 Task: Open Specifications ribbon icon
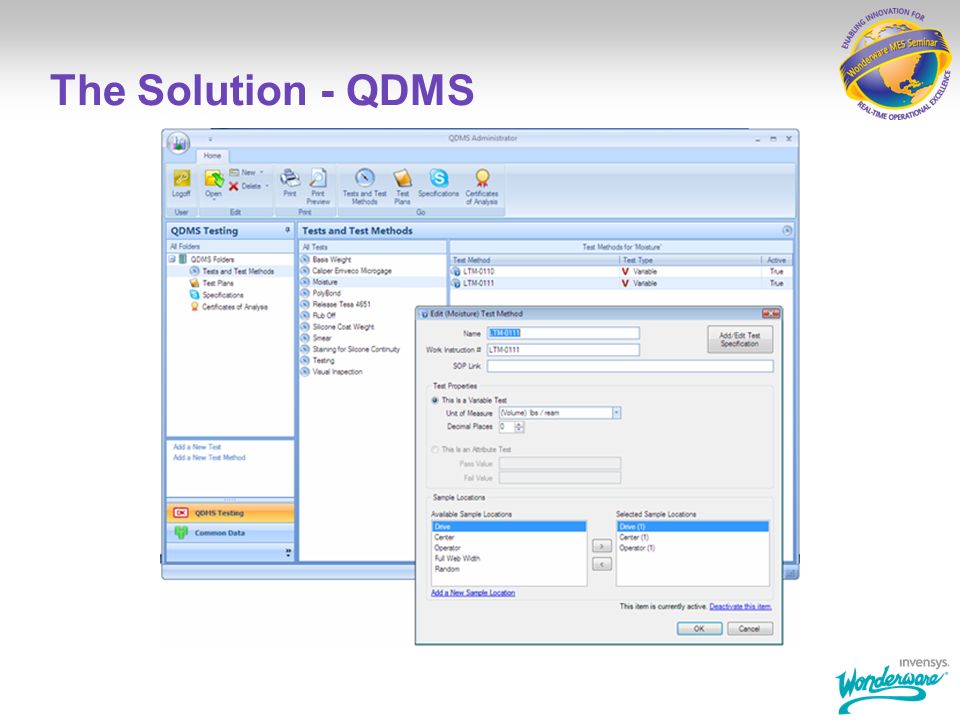[x=438, y=178]
